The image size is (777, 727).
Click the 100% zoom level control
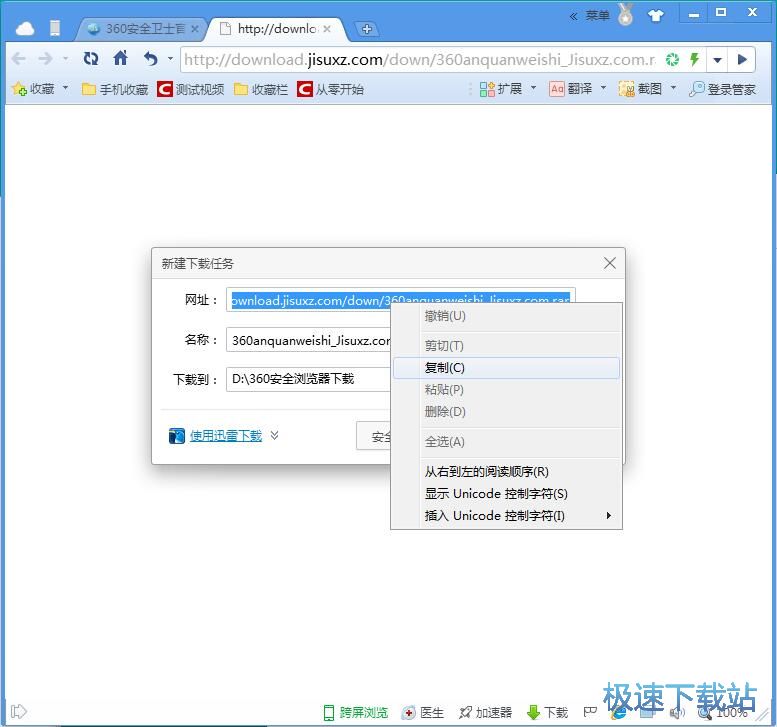[723, 713]
